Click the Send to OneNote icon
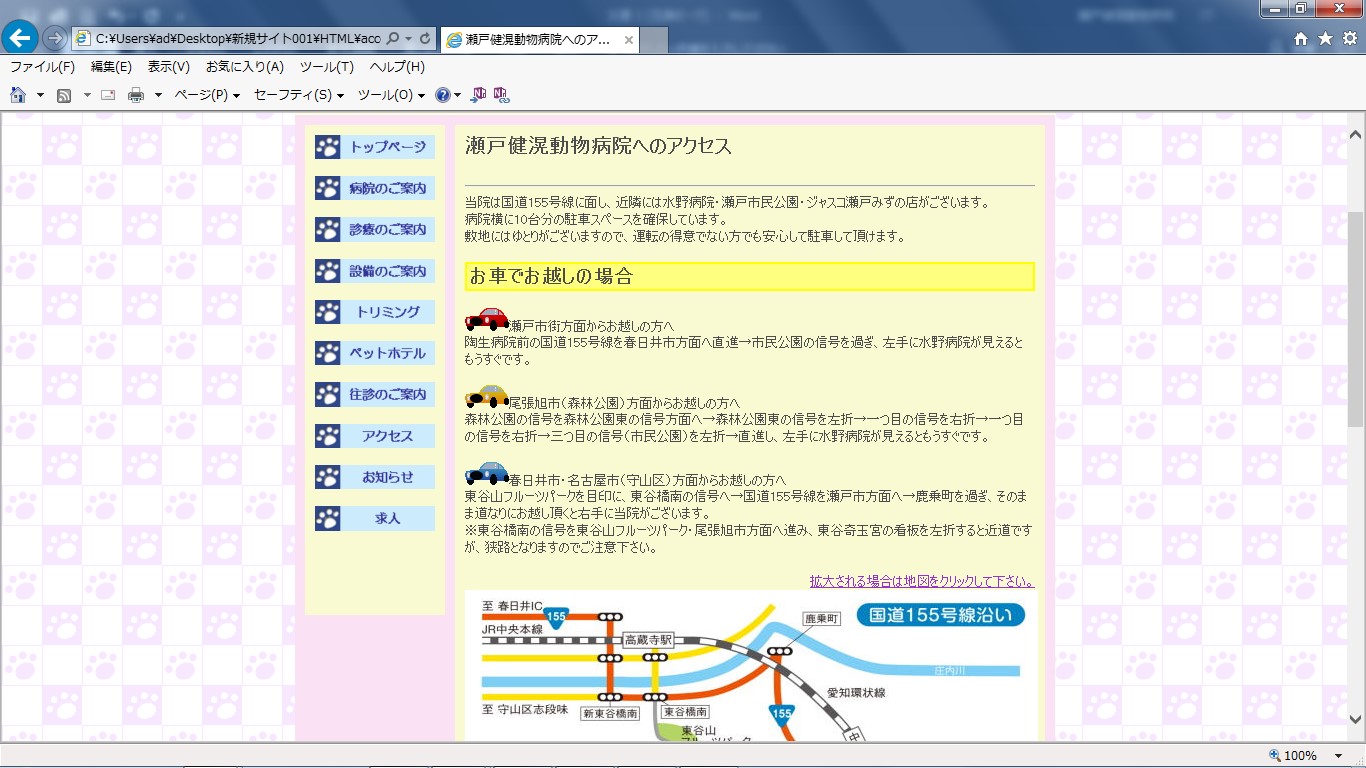This screenshot has width=1366, height=768. pyautogui.click(x=479, y=95)
